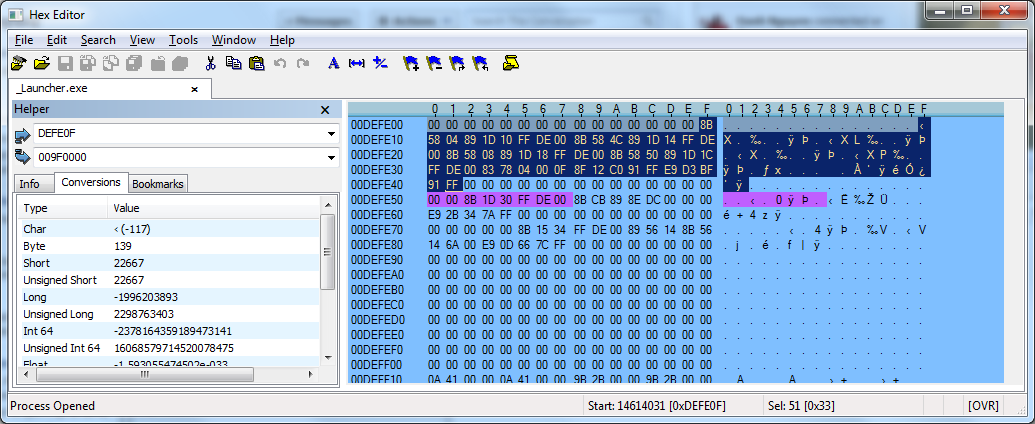The width and height of the screenshot is (1035, 424).
Task: Open the Search menu
Action: pyautogui.click(x=98, y=40)
